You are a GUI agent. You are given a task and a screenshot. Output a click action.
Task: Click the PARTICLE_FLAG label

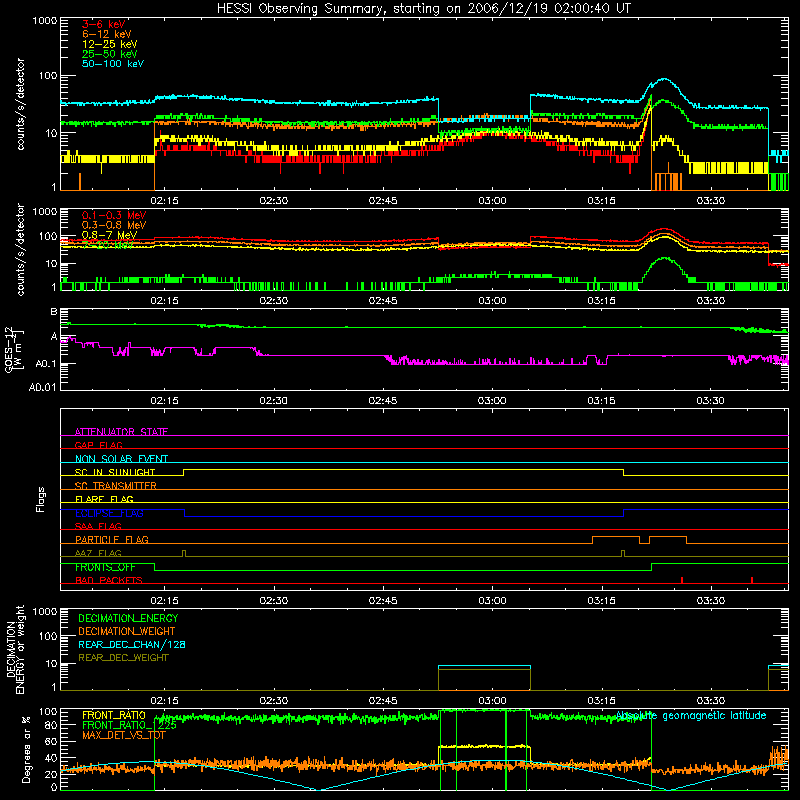(x=112, y=540)
